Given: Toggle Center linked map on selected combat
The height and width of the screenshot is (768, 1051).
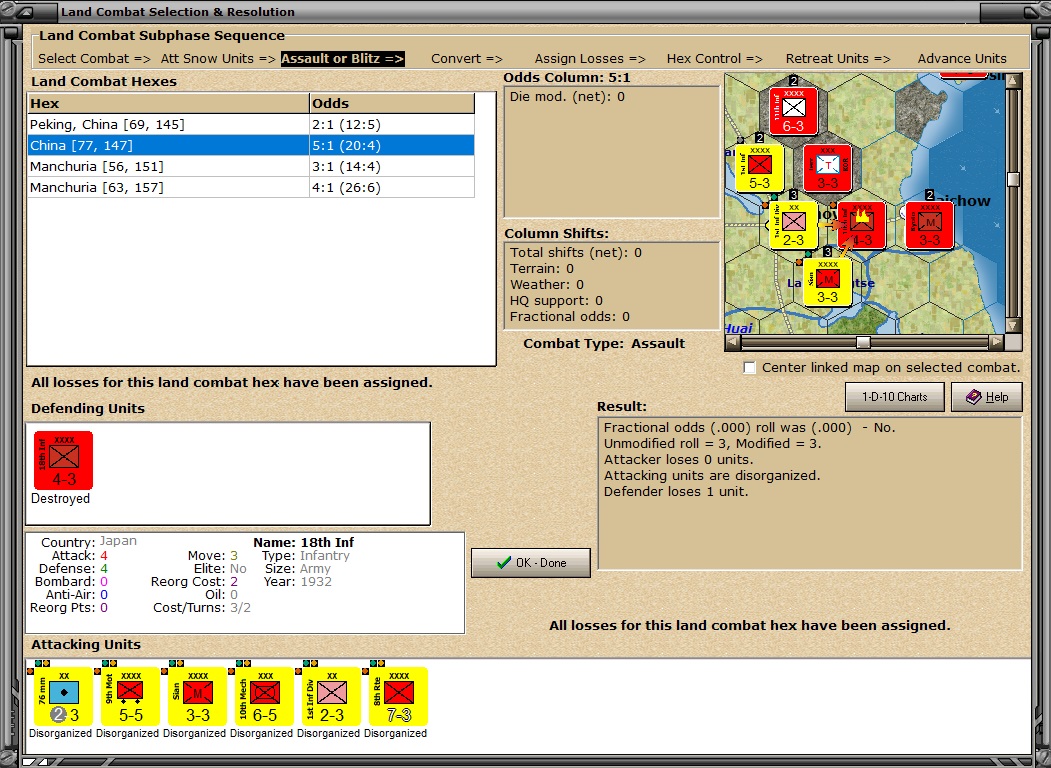Looking at the screenshot, I should pos(749,368).
